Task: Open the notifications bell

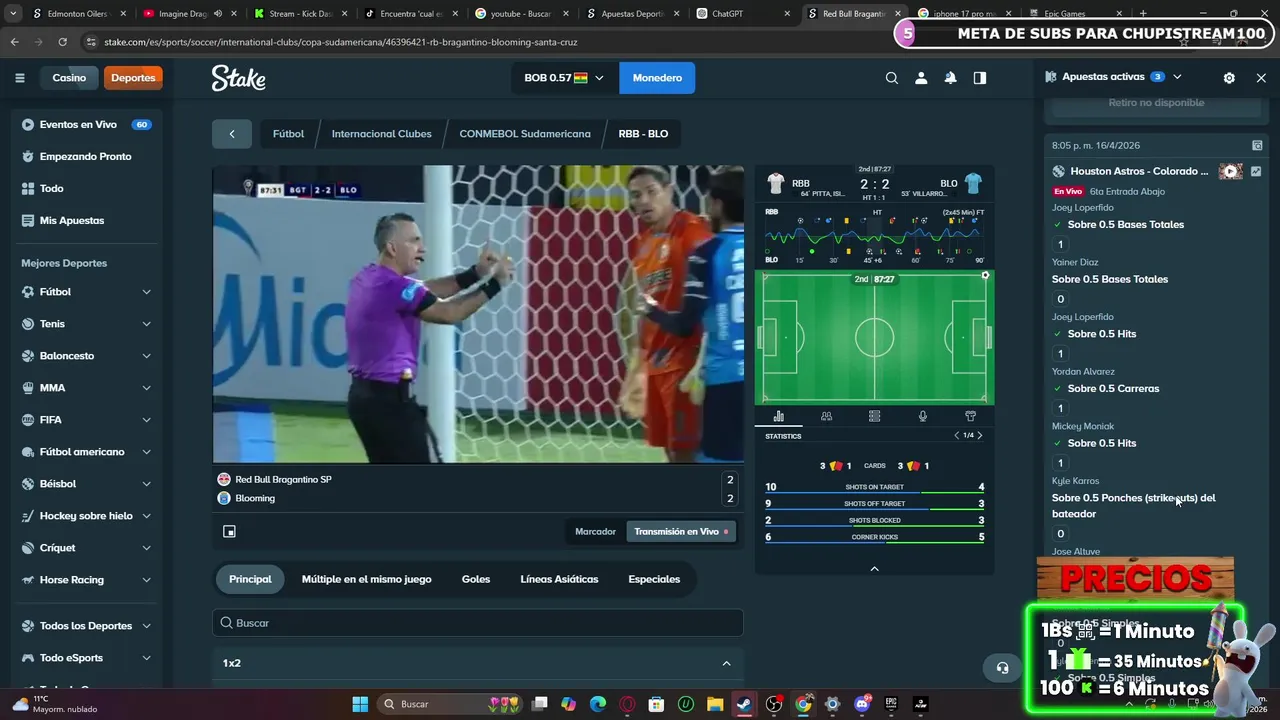Action: click(950, 78)
